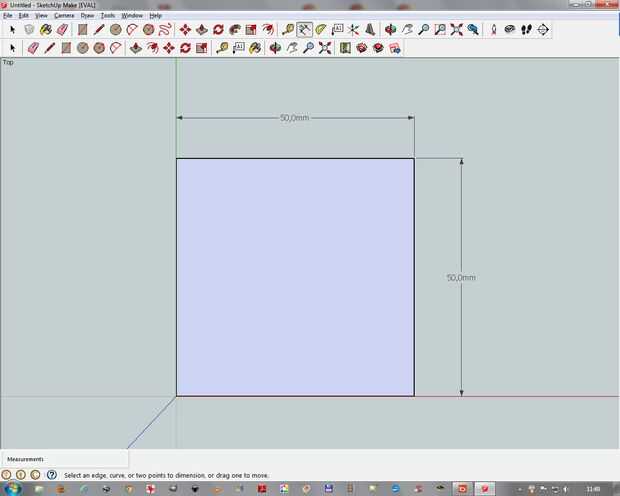Click Add Location map icon

[x=345, y=48]
